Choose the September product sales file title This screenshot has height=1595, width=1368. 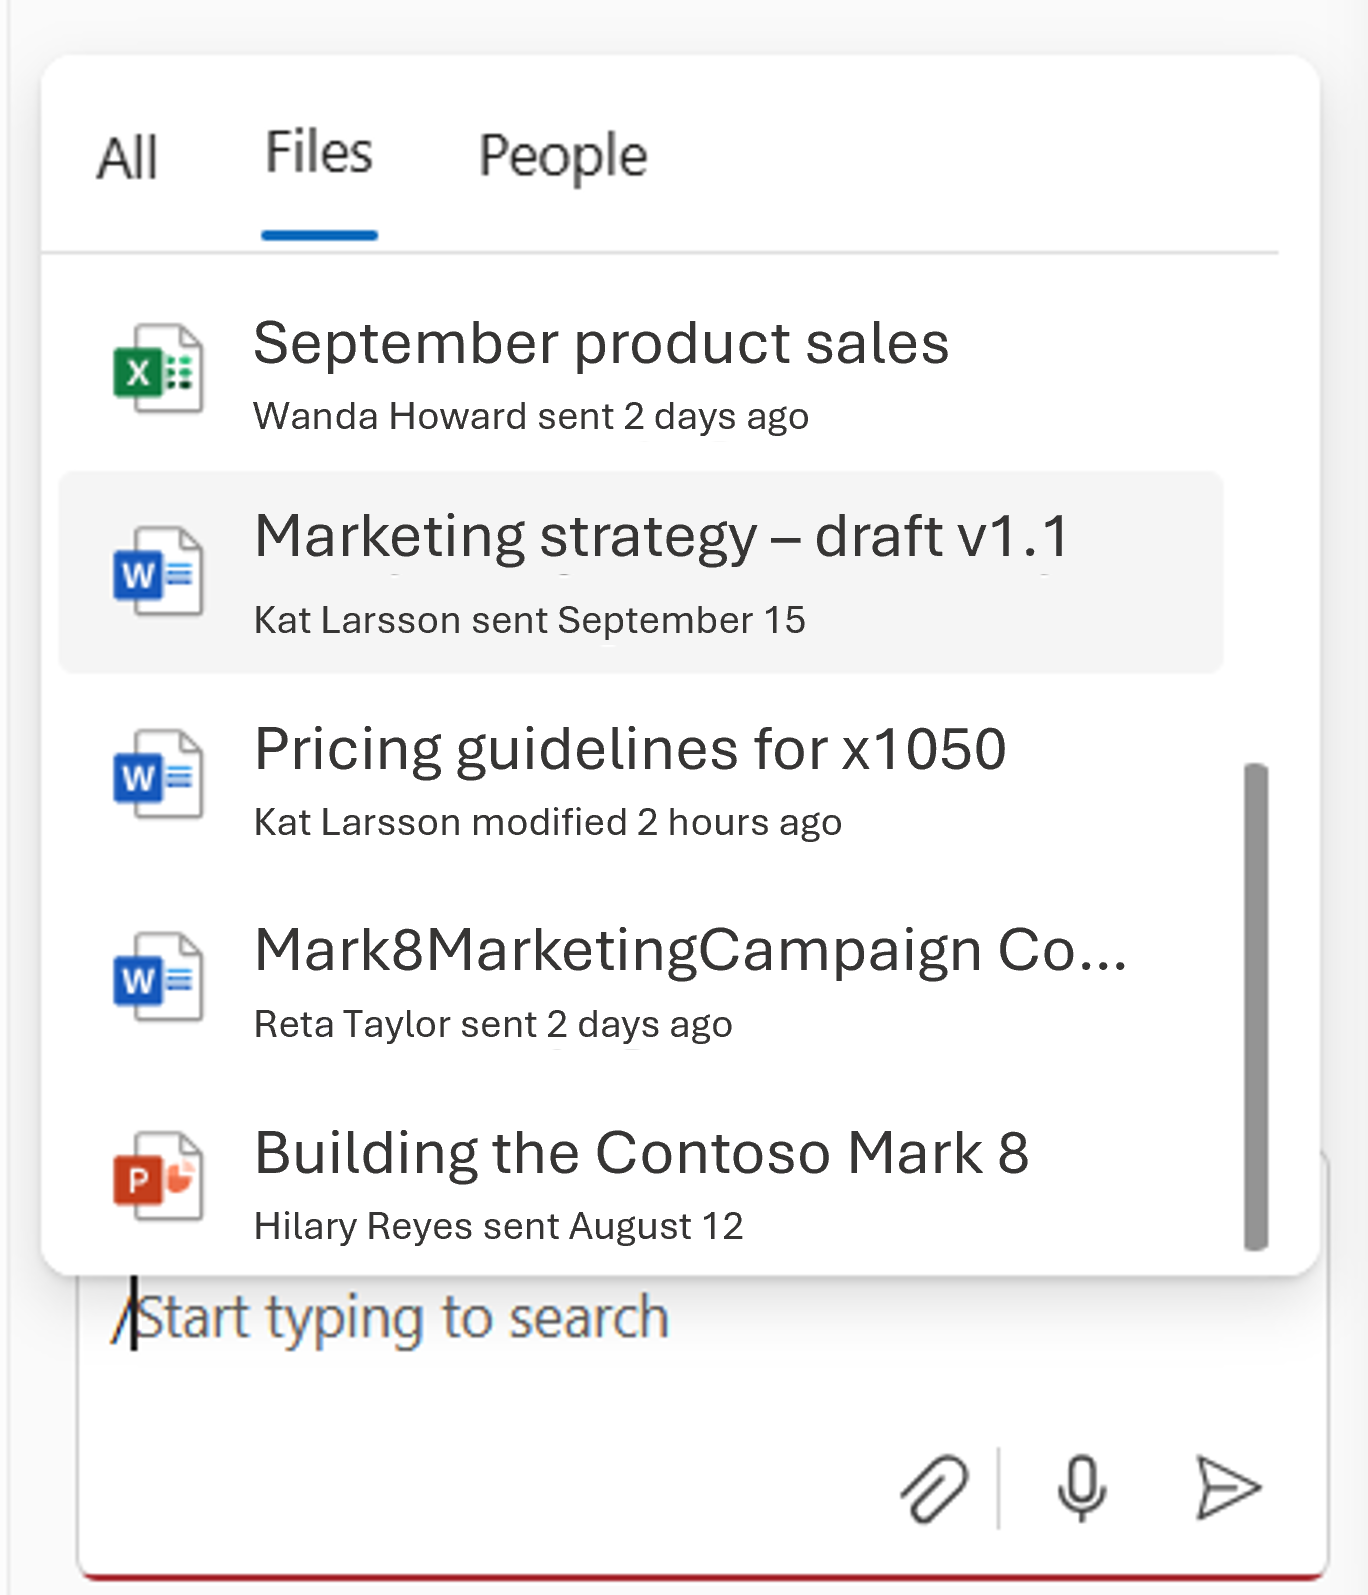click(x=601, y=344)
